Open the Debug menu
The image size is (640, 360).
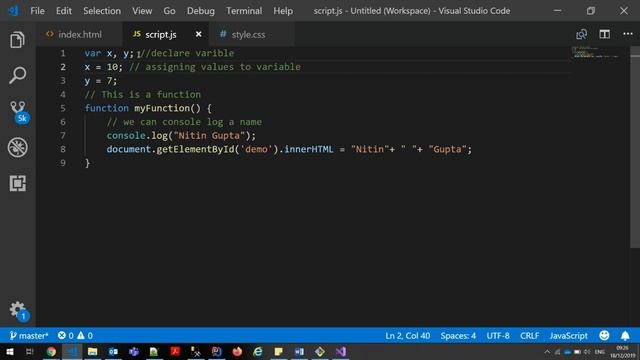point(200,11)
